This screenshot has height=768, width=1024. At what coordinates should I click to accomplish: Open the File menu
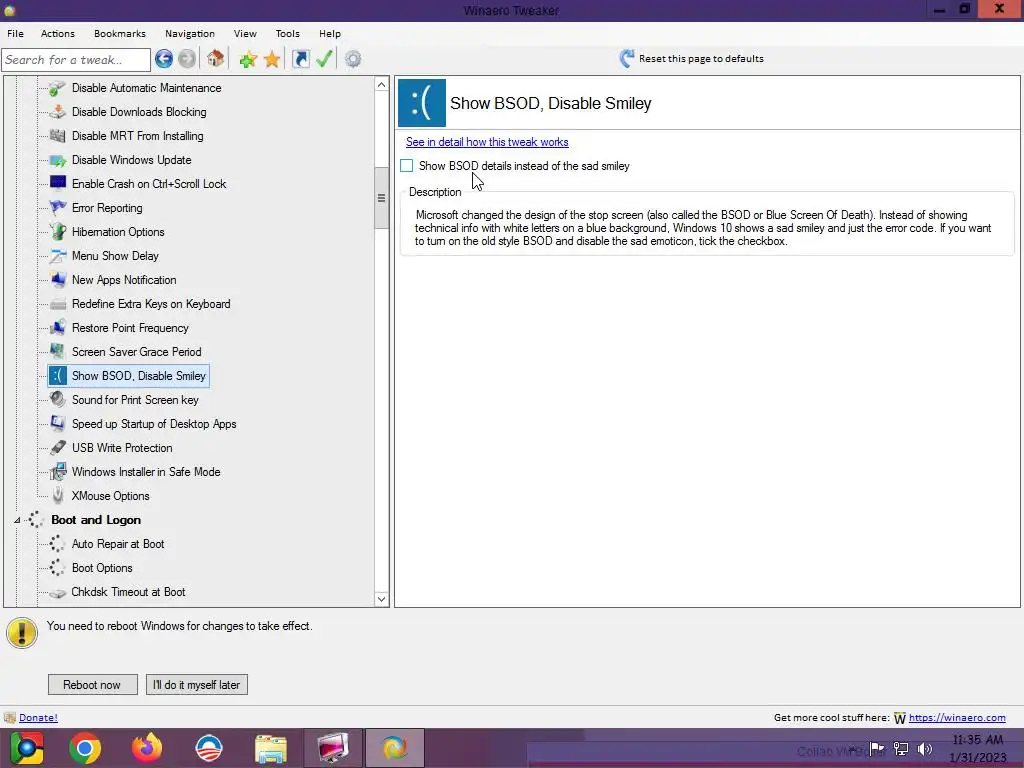15,33
